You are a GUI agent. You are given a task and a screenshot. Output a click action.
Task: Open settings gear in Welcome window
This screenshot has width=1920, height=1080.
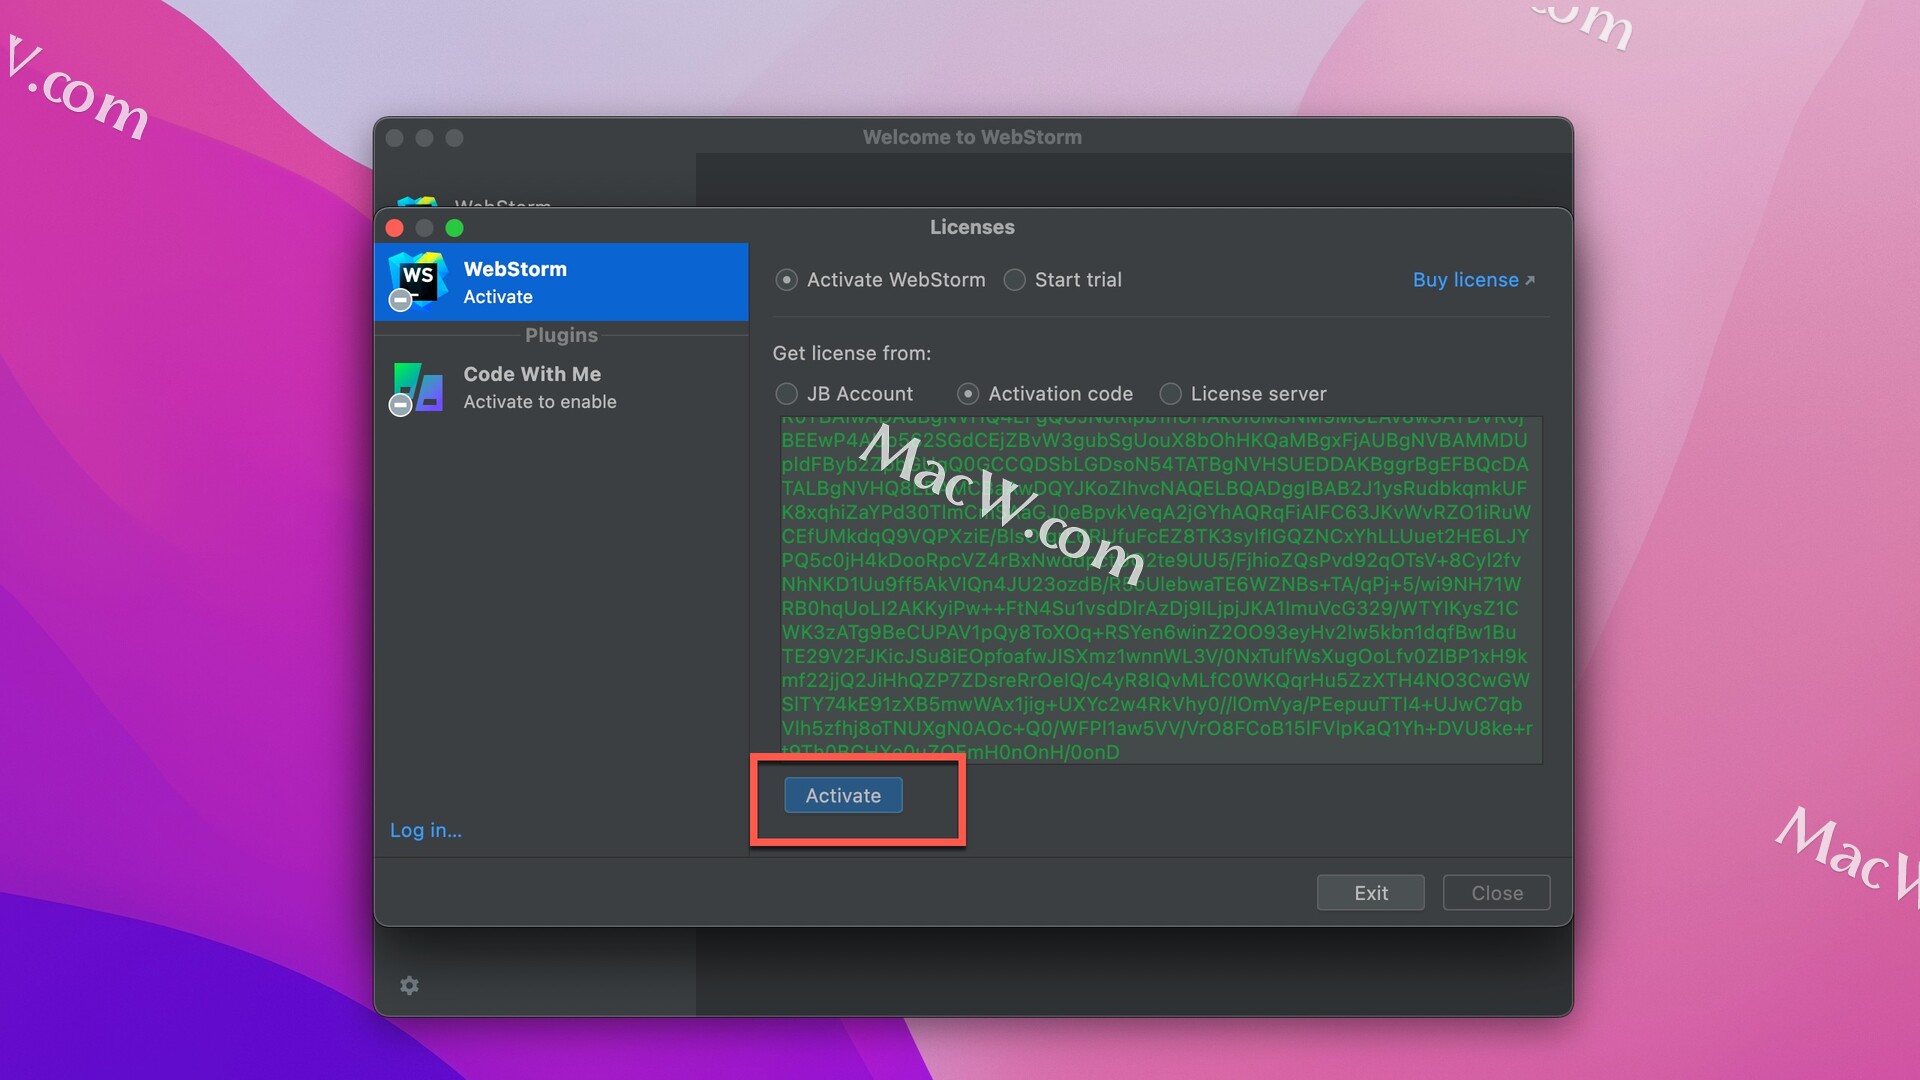pos(409,986)
